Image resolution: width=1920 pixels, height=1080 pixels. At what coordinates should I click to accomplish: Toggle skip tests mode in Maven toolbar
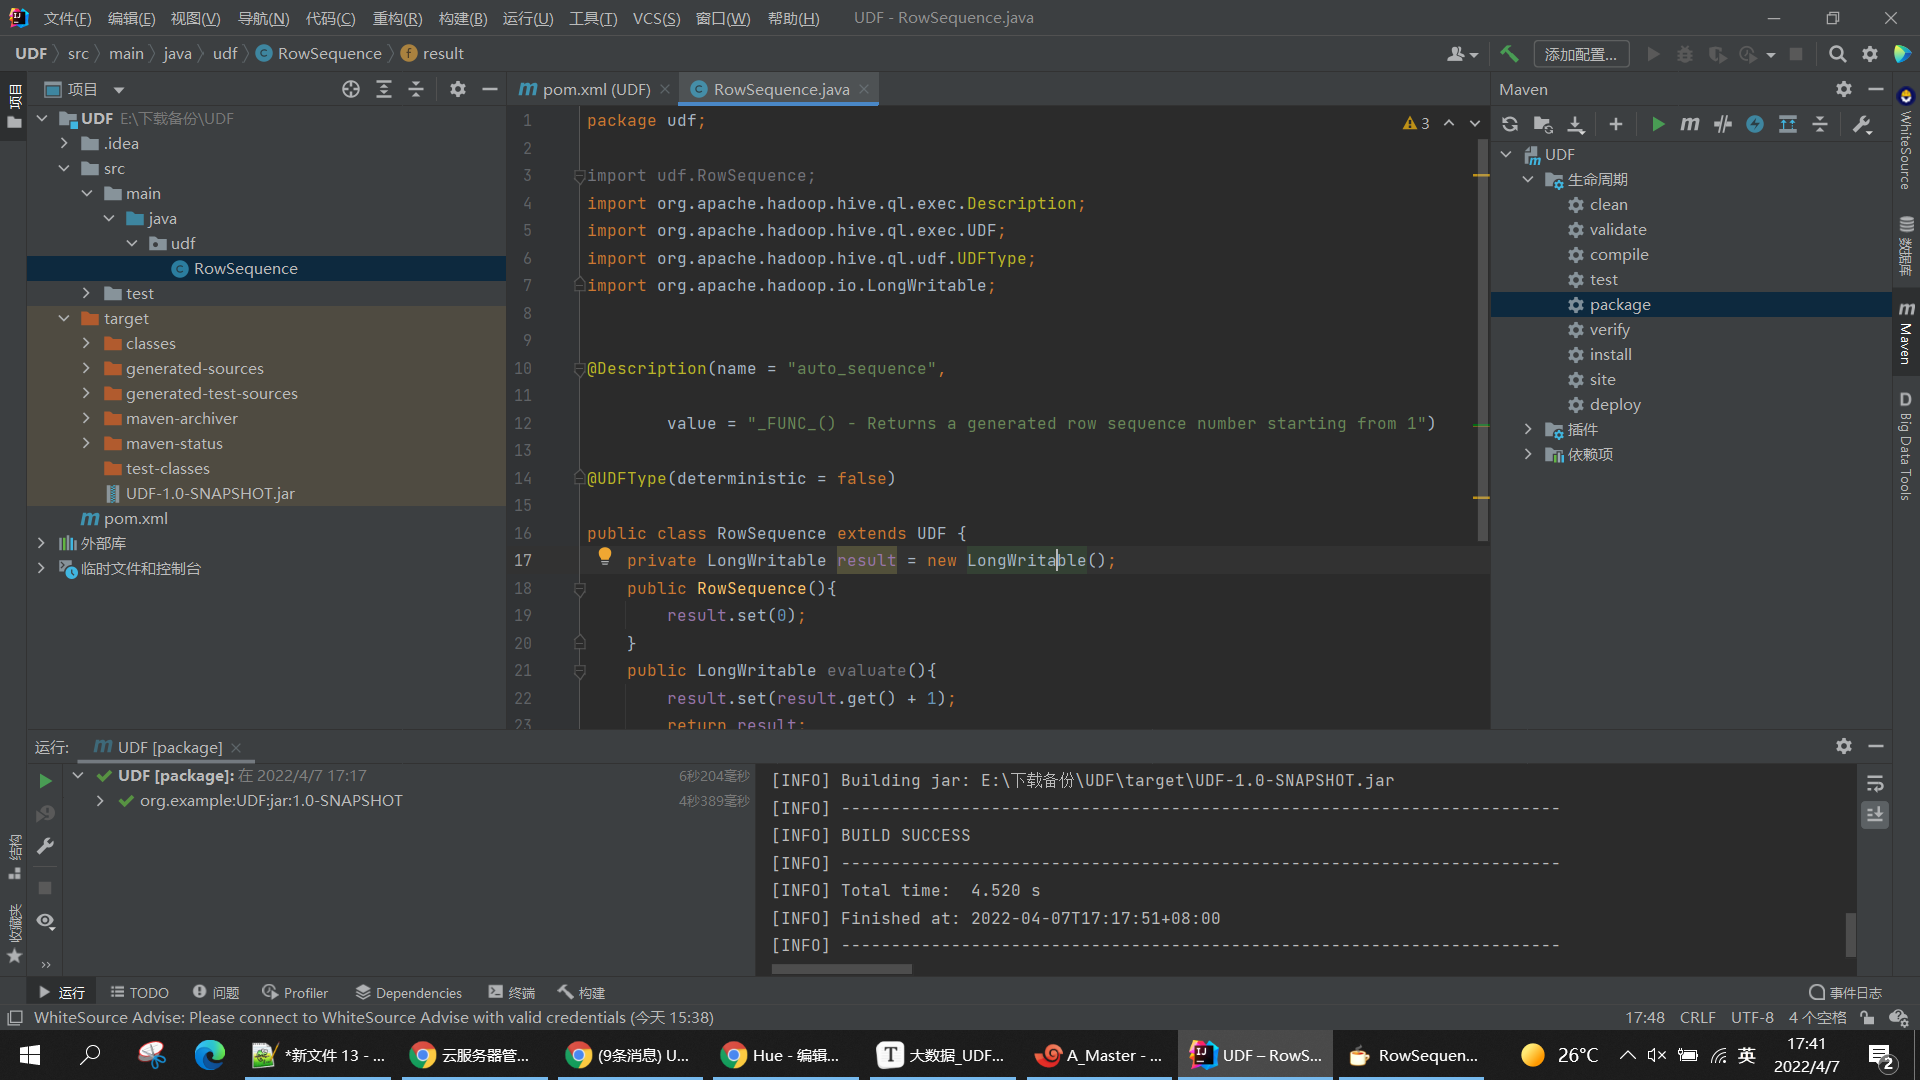click(1755, 124)
